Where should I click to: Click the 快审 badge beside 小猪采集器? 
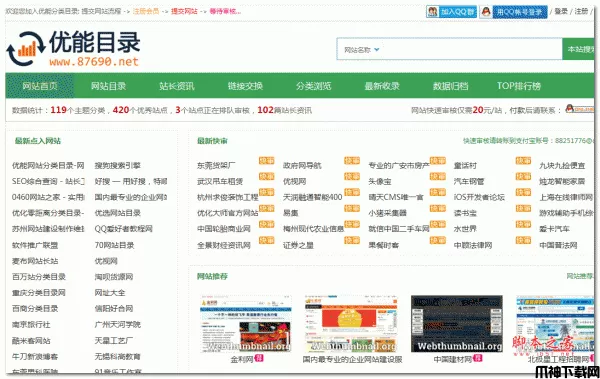tap(438, 208)
